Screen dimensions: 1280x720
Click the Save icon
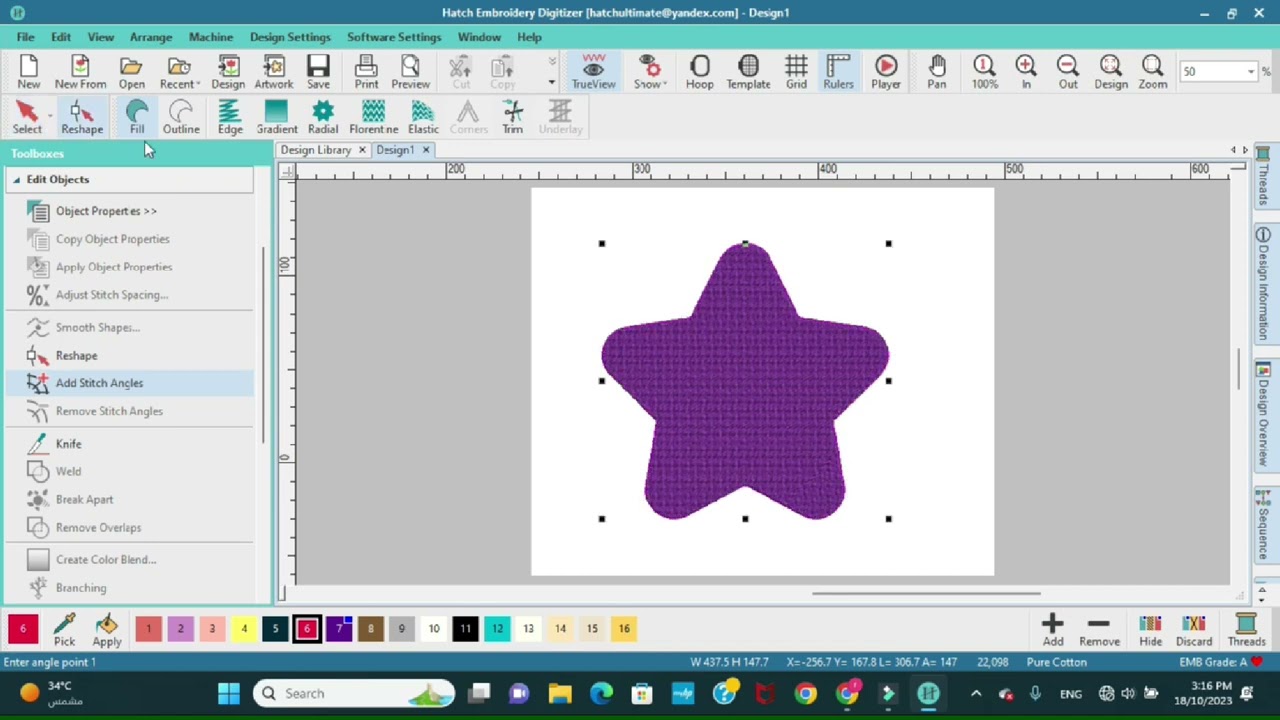[x=318, y=72]
